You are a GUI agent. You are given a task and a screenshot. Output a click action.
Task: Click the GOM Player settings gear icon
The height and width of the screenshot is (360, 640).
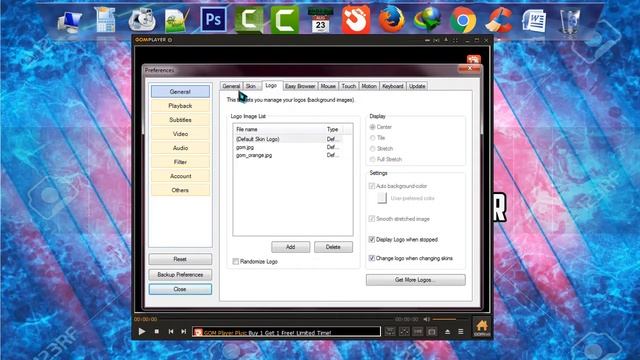pos(170,40)
